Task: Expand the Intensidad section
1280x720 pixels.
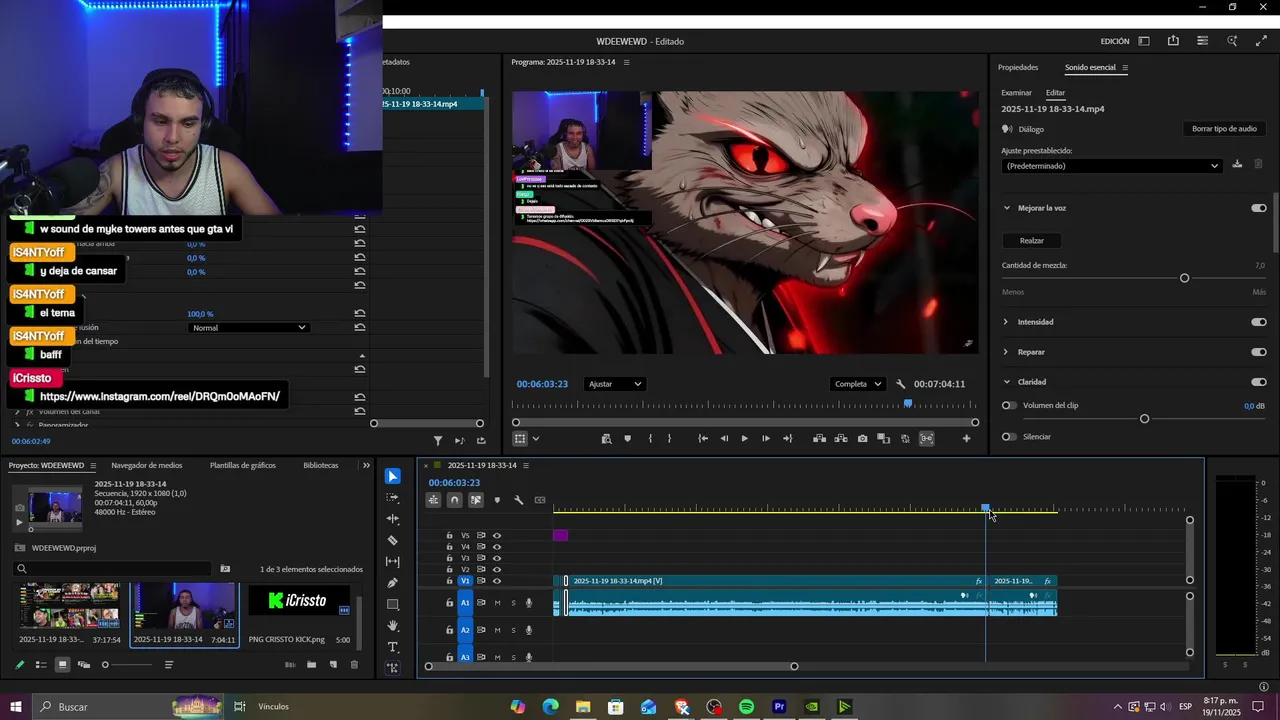Action: (1006, 322)
